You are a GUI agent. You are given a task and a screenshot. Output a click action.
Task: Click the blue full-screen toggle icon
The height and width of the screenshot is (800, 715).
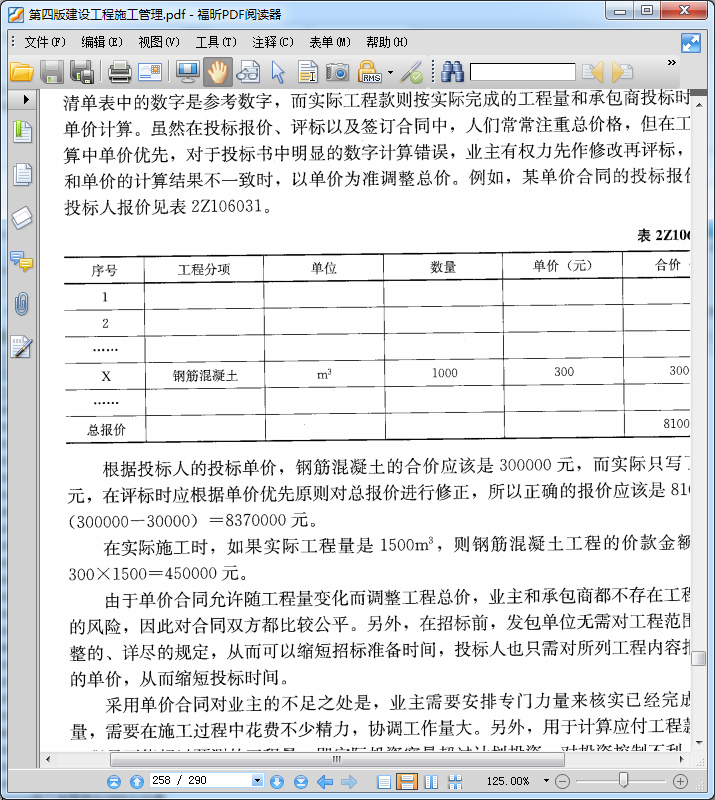[691, 43]
